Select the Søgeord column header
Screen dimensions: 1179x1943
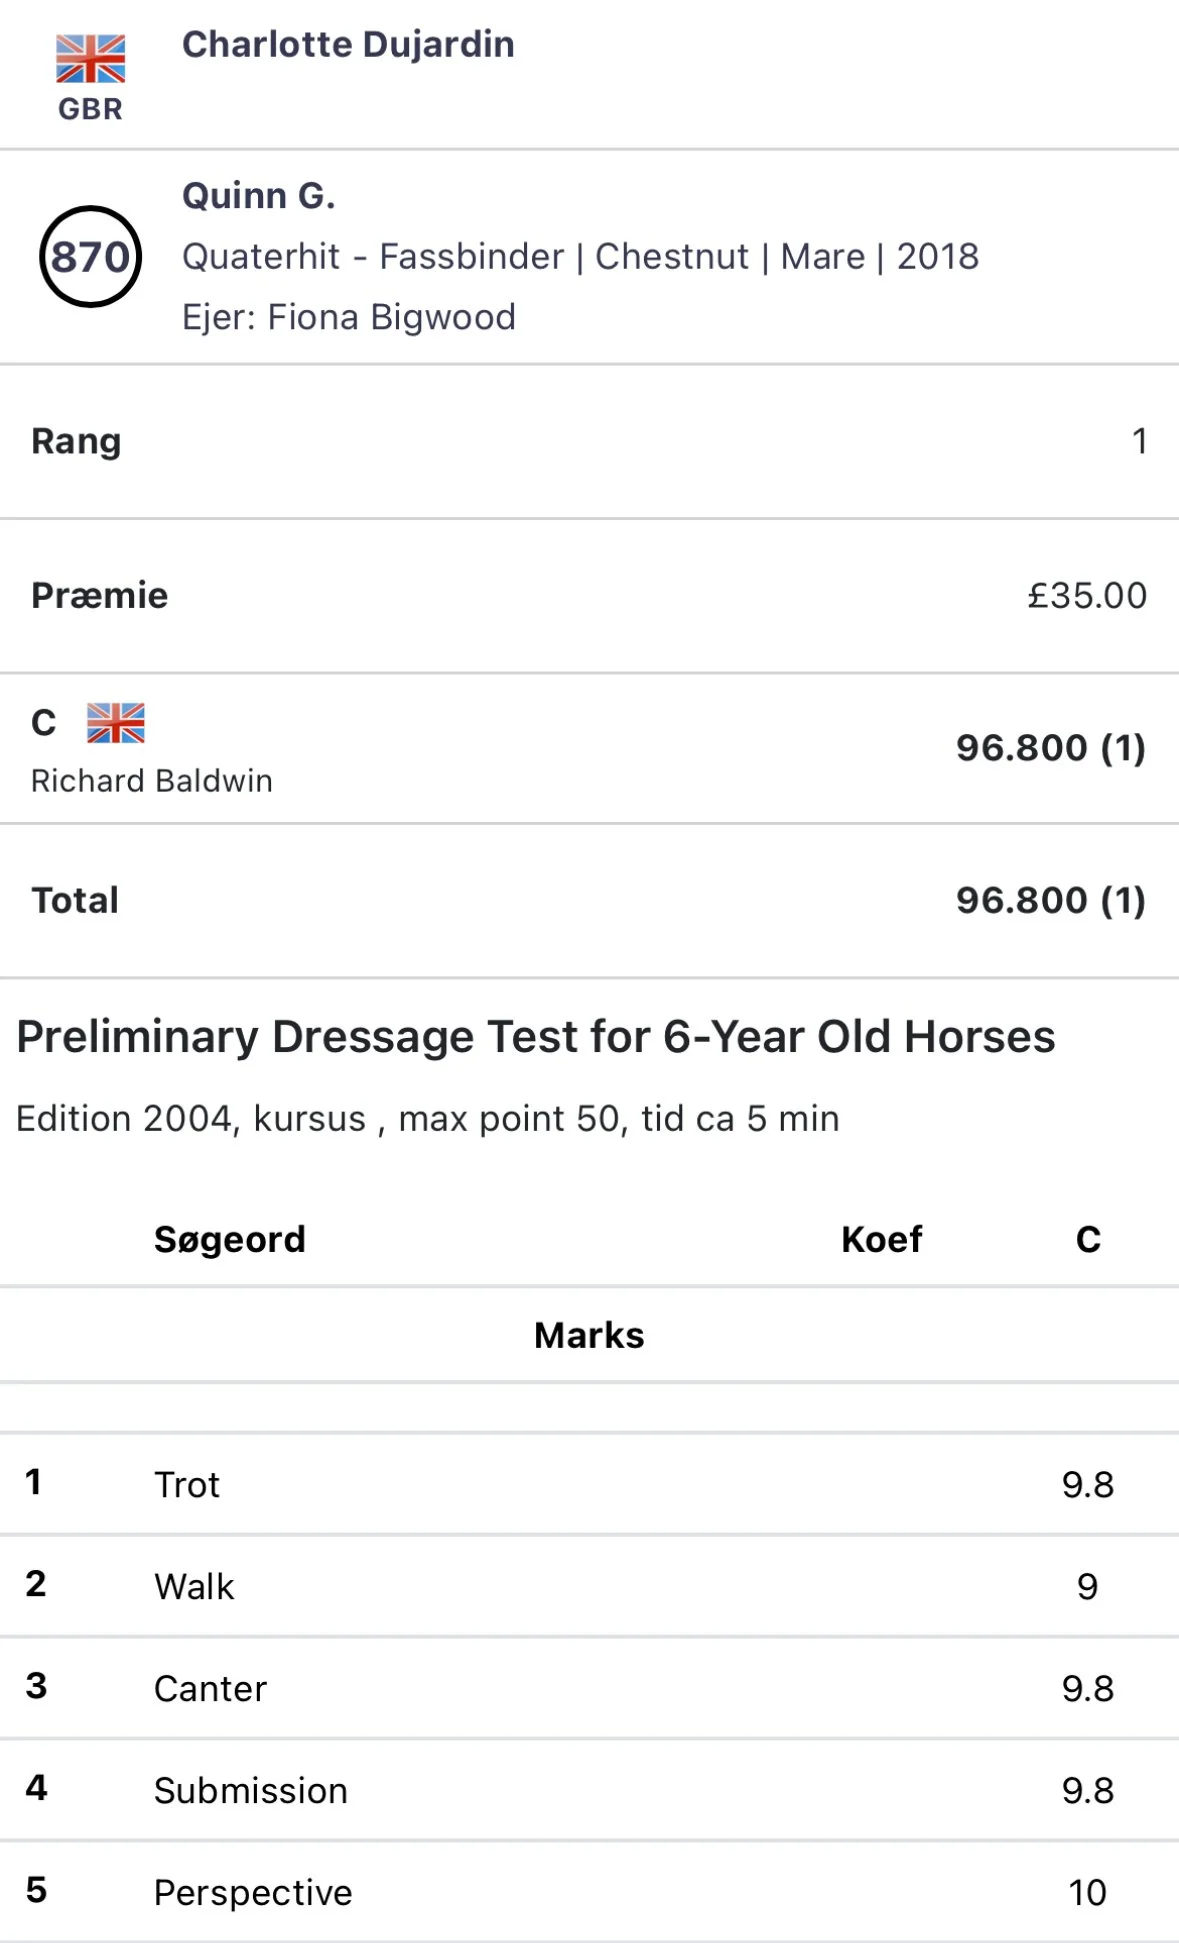[x=229, y=1239]
